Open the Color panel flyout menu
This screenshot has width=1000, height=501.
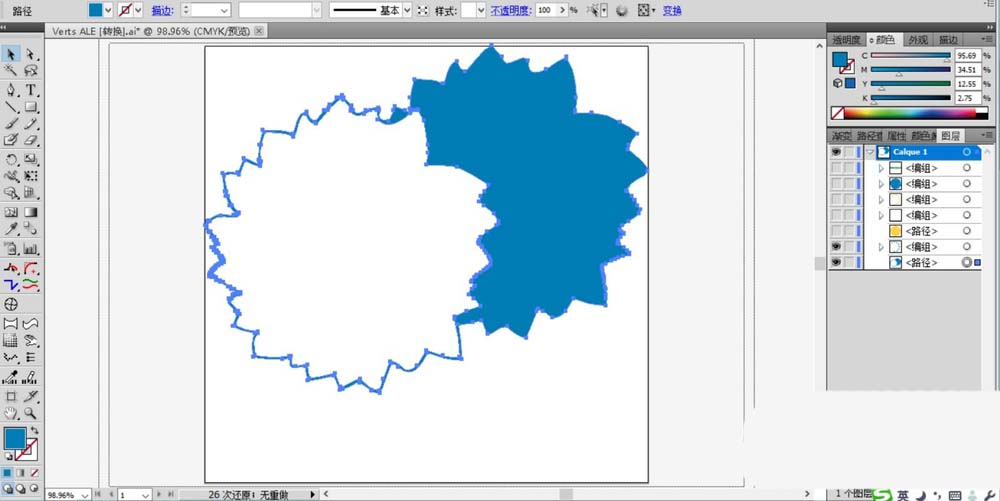point(987,40)
